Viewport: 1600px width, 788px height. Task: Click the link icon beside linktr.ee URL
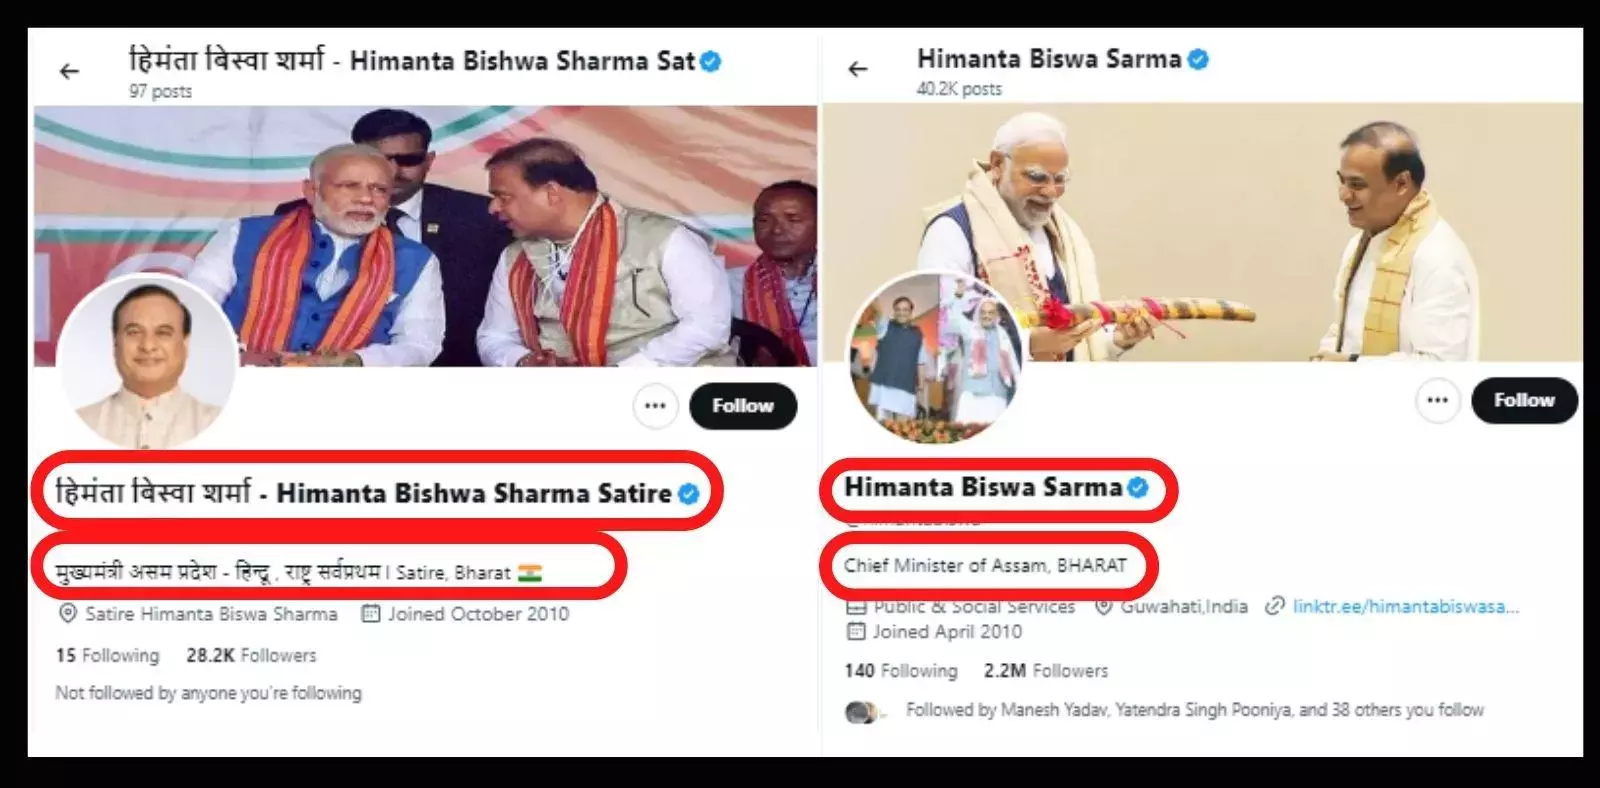coord(1274,606)
